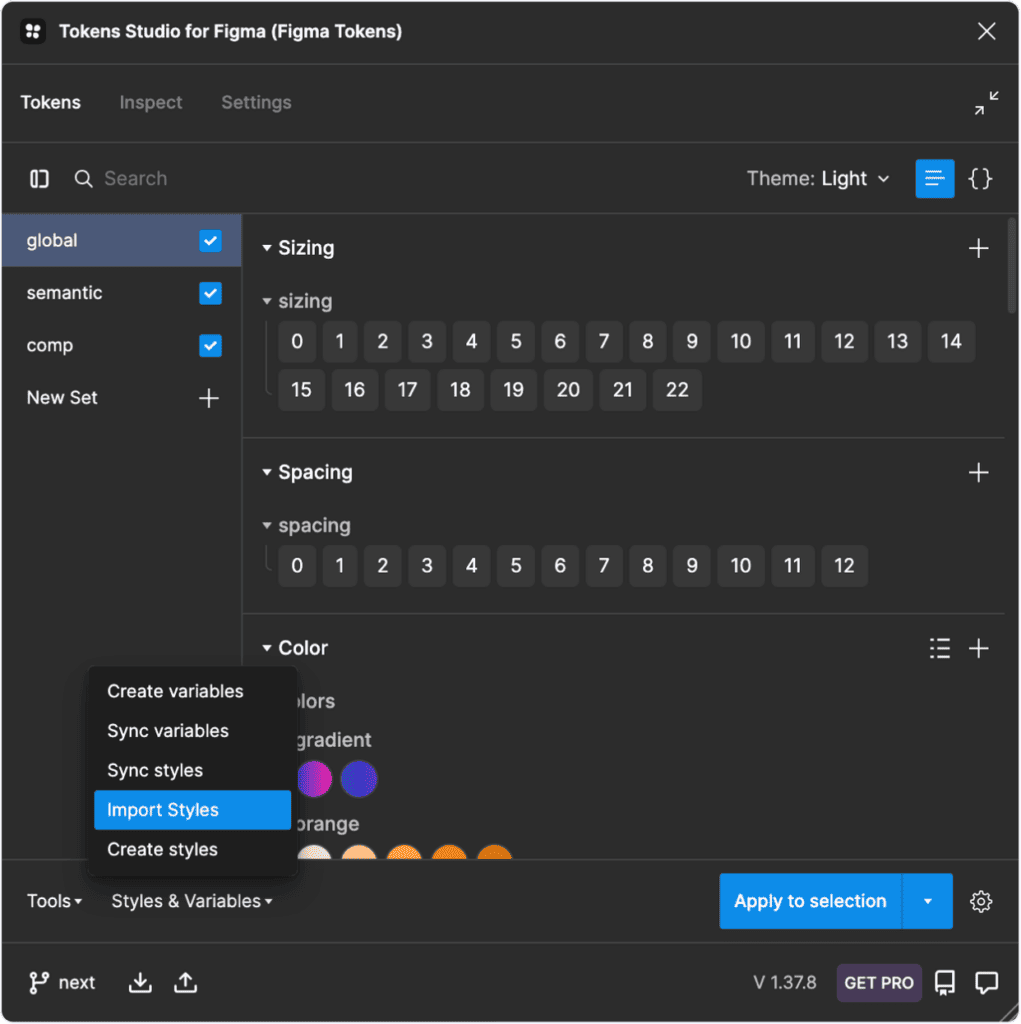Image resolution: width=1021 pixels, height=1024 pixels.
Task: Switch to the Inspect tab
Action: (151, 103)
